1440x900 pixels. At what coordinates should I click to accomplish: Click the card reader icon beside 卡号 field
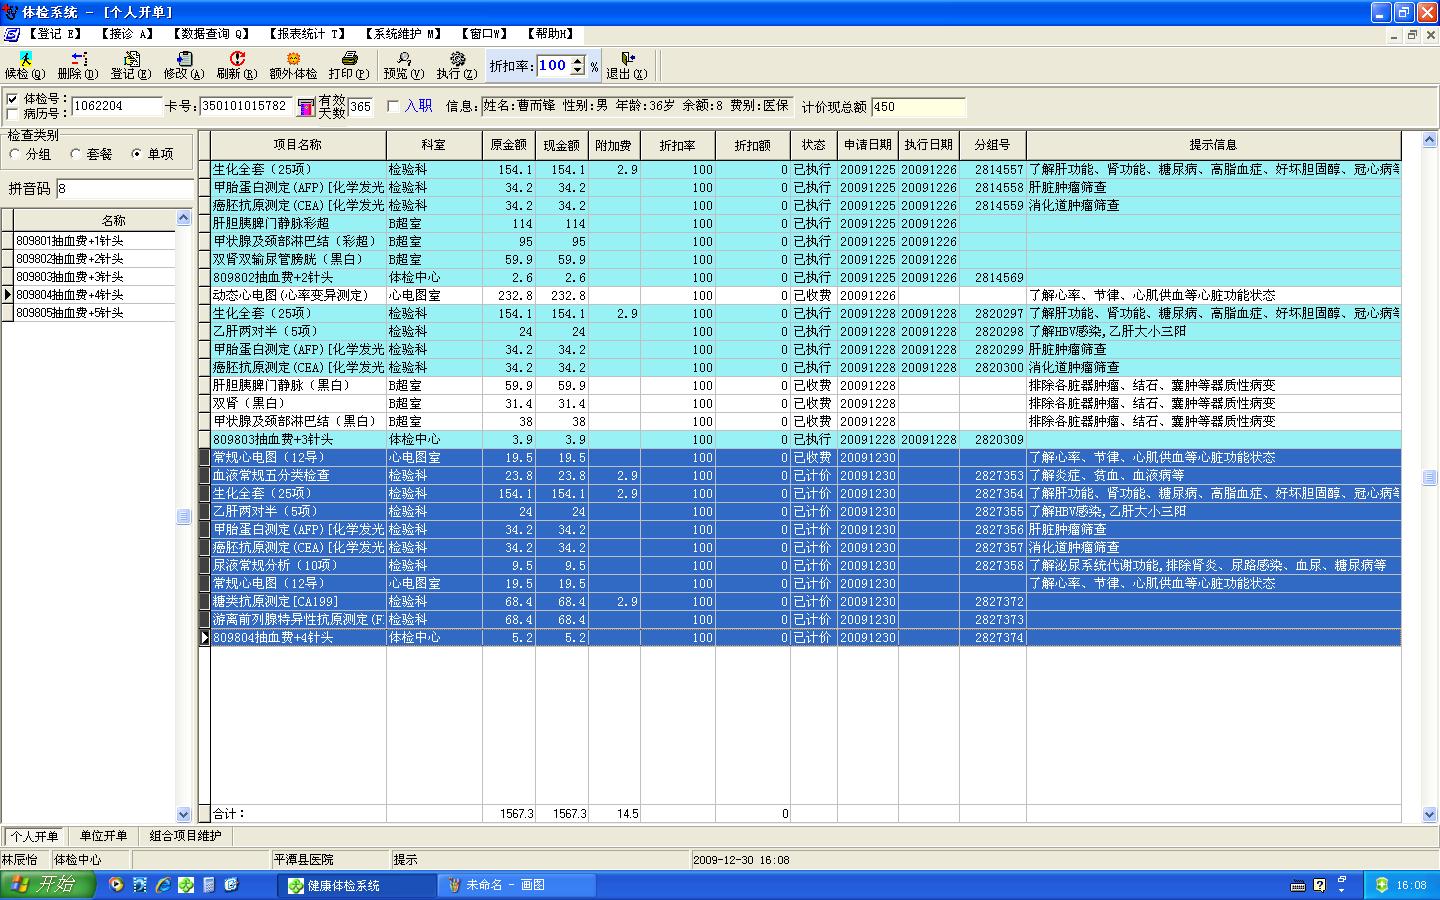coord(306,106)
